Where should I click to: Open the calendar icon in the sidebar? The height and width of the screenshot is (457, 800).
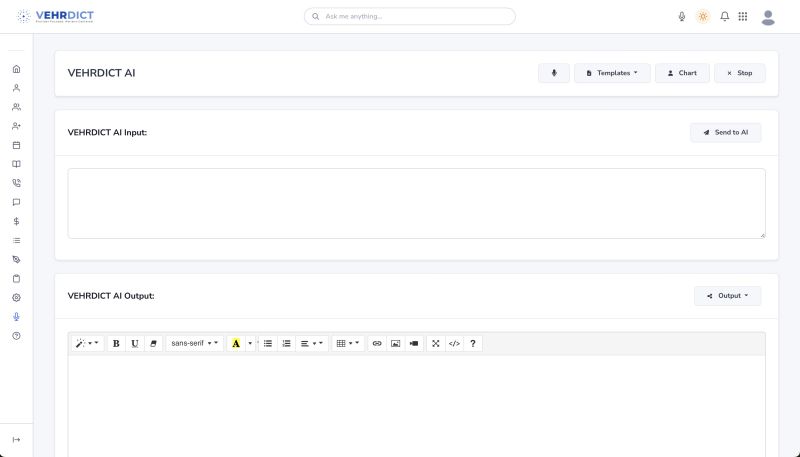coord(16,145)
